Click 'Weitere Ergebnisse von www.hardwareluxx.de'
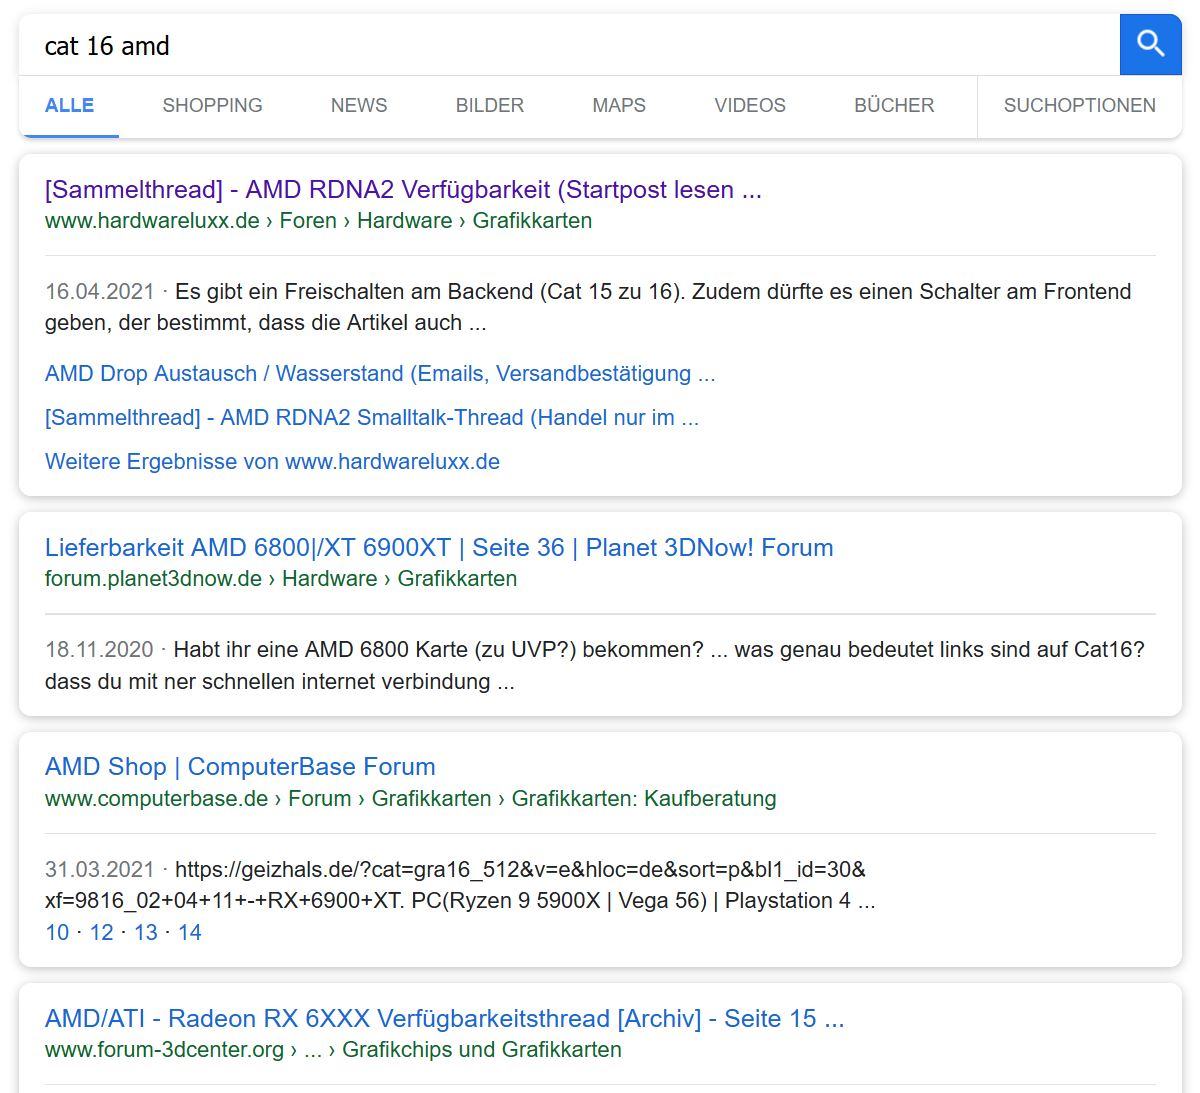 pyautogui.click(x=272, y=462)
